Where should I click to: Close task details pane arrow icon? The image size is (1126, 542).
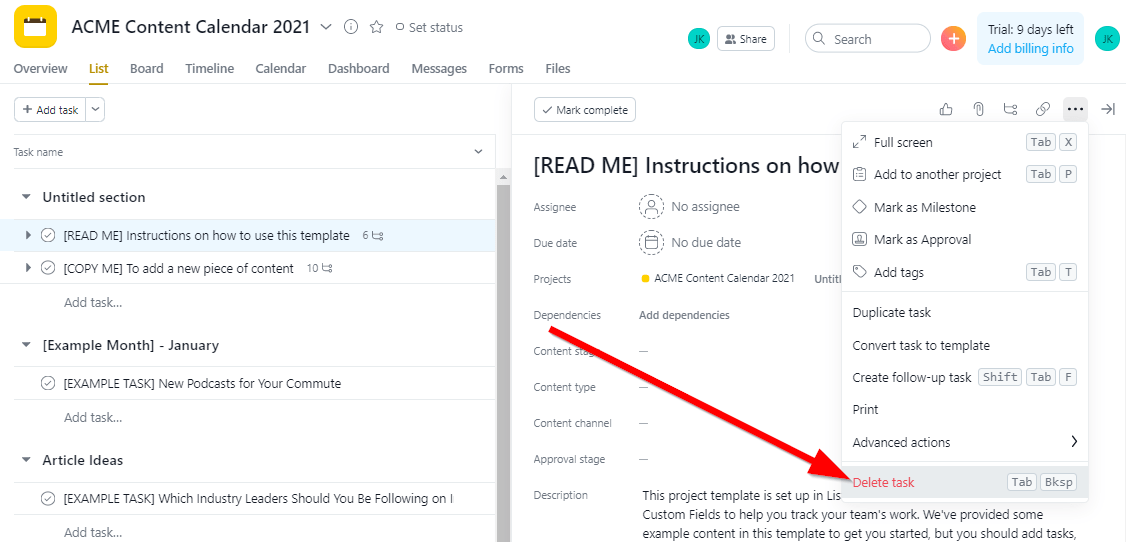[x=1108, y=109]
